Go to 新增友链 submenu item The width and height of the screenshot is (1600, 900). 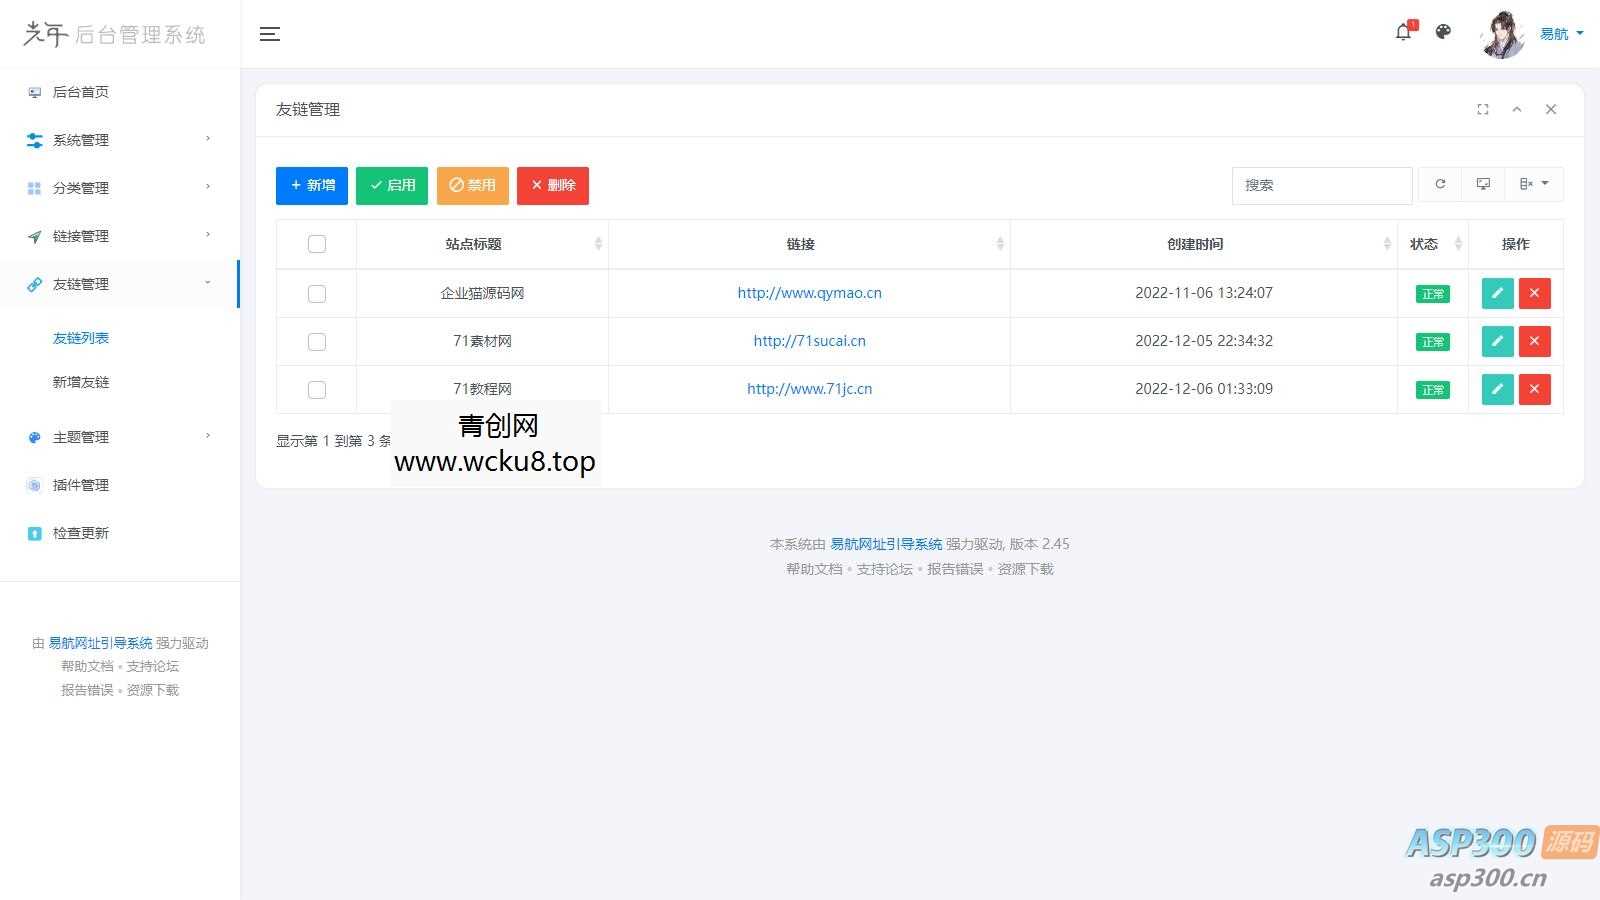[81, 382]
